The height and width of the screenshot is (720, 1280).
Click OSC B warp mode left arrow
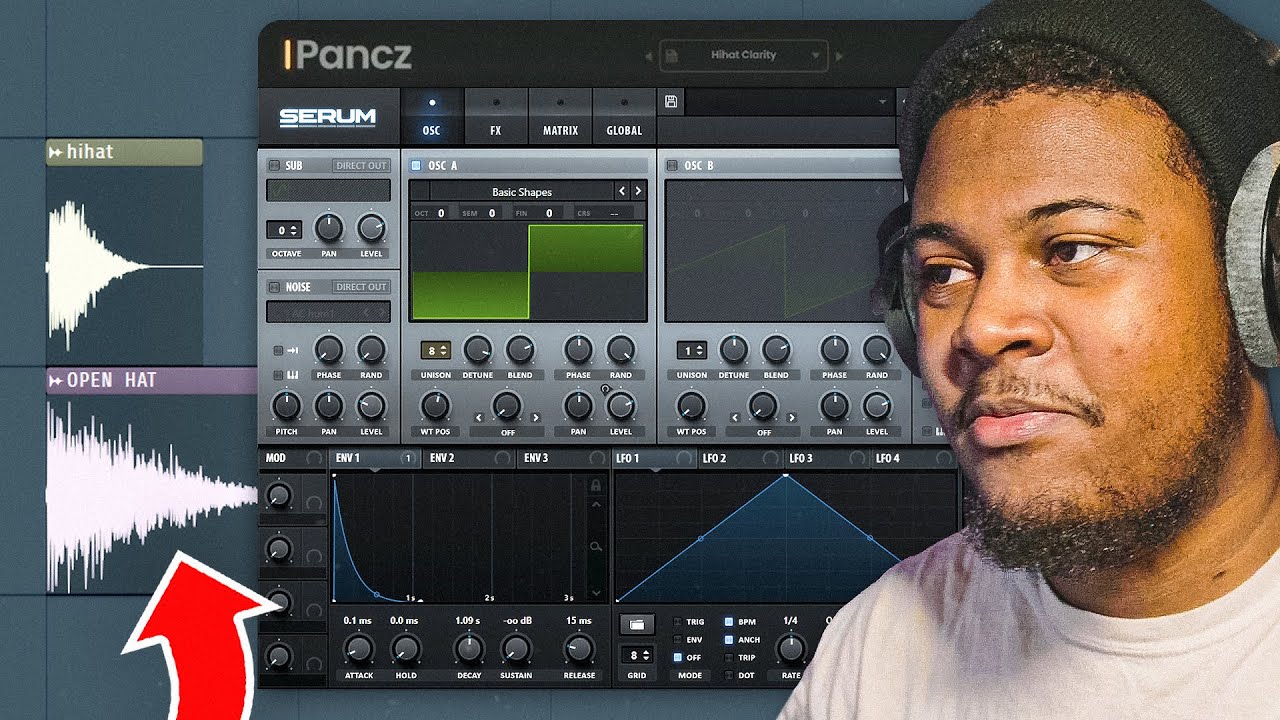pyautogui.click(x=735, y=418)
